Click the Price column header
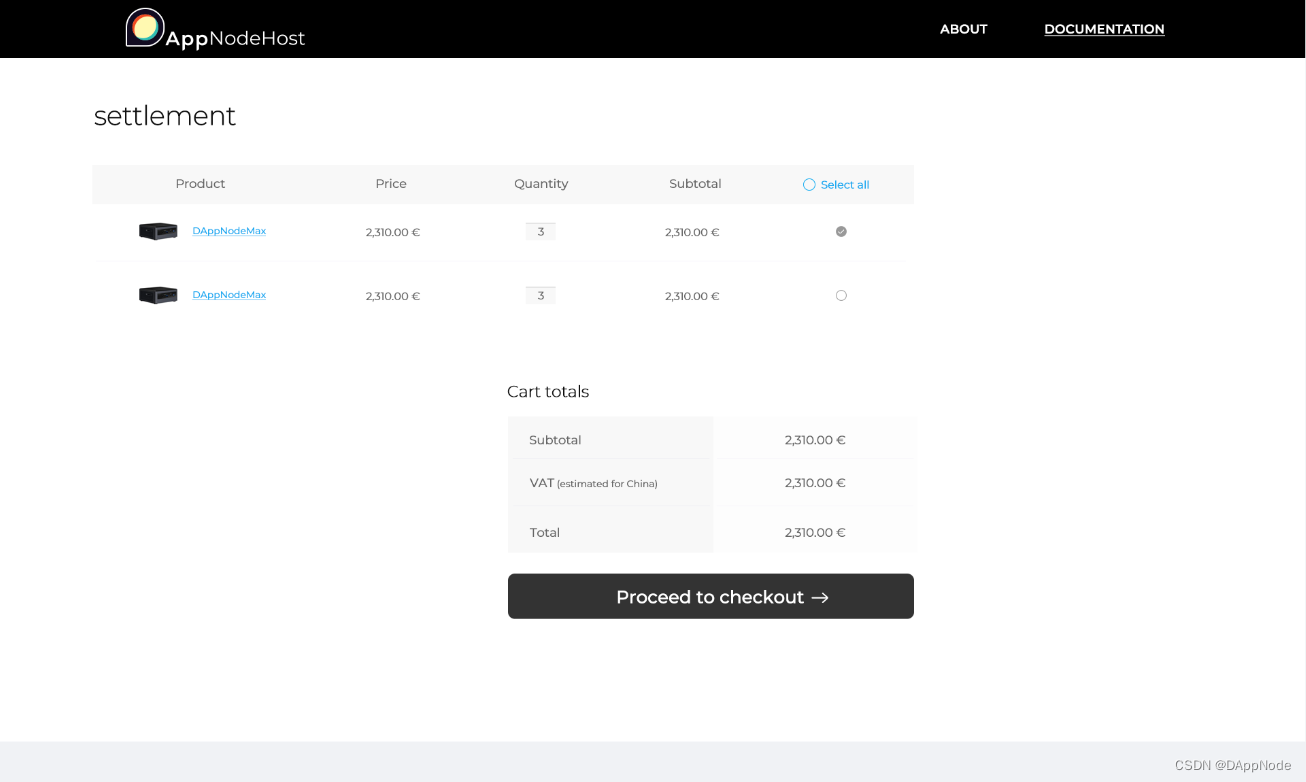The height and width of the screenshot is (782, 1306). (x=391, y=184)
